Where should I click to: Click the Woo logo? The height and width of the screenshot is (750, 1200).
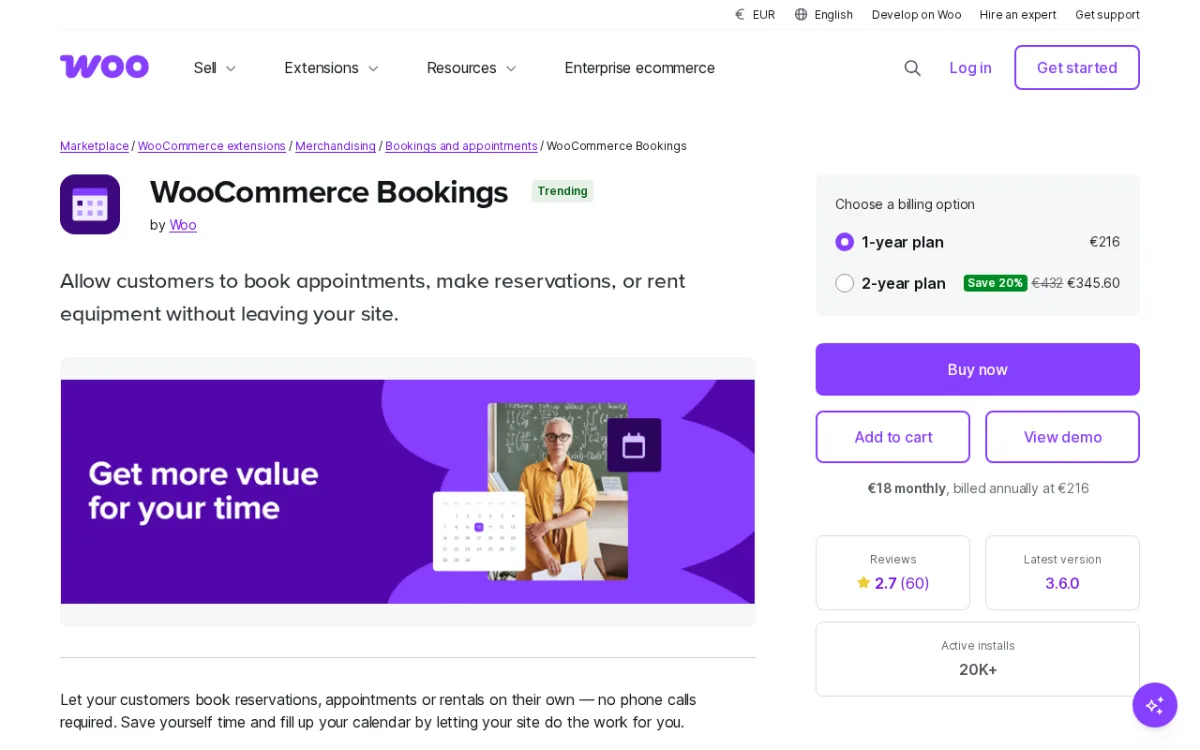pos(104,67)
